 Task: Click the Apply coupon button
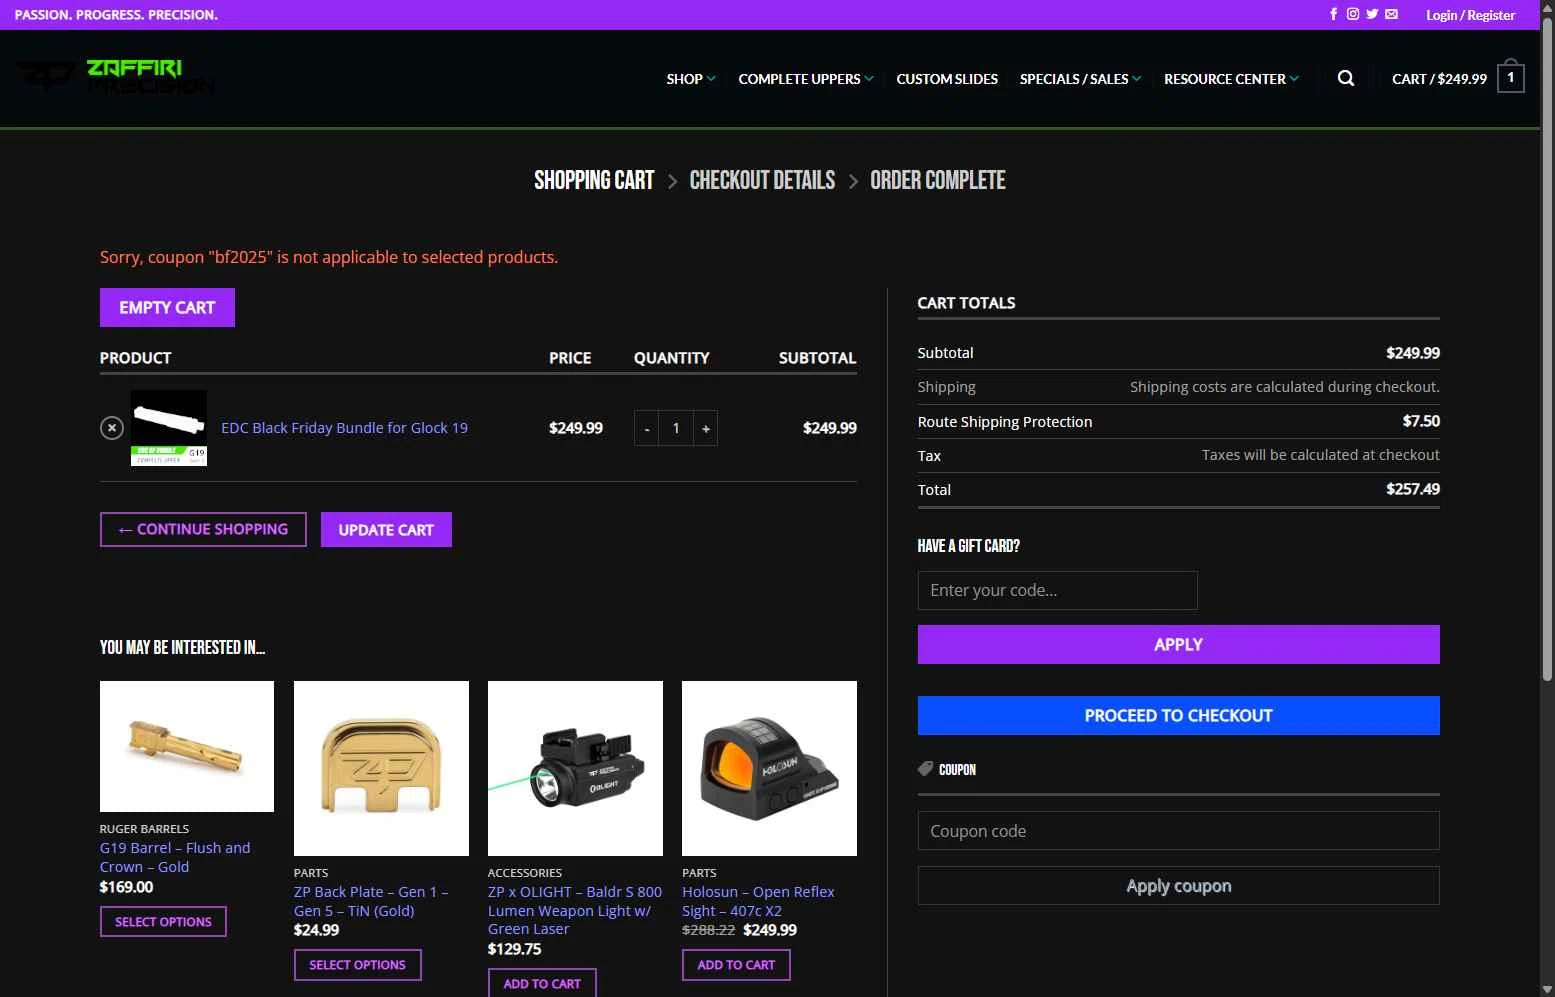point(1178,886)
